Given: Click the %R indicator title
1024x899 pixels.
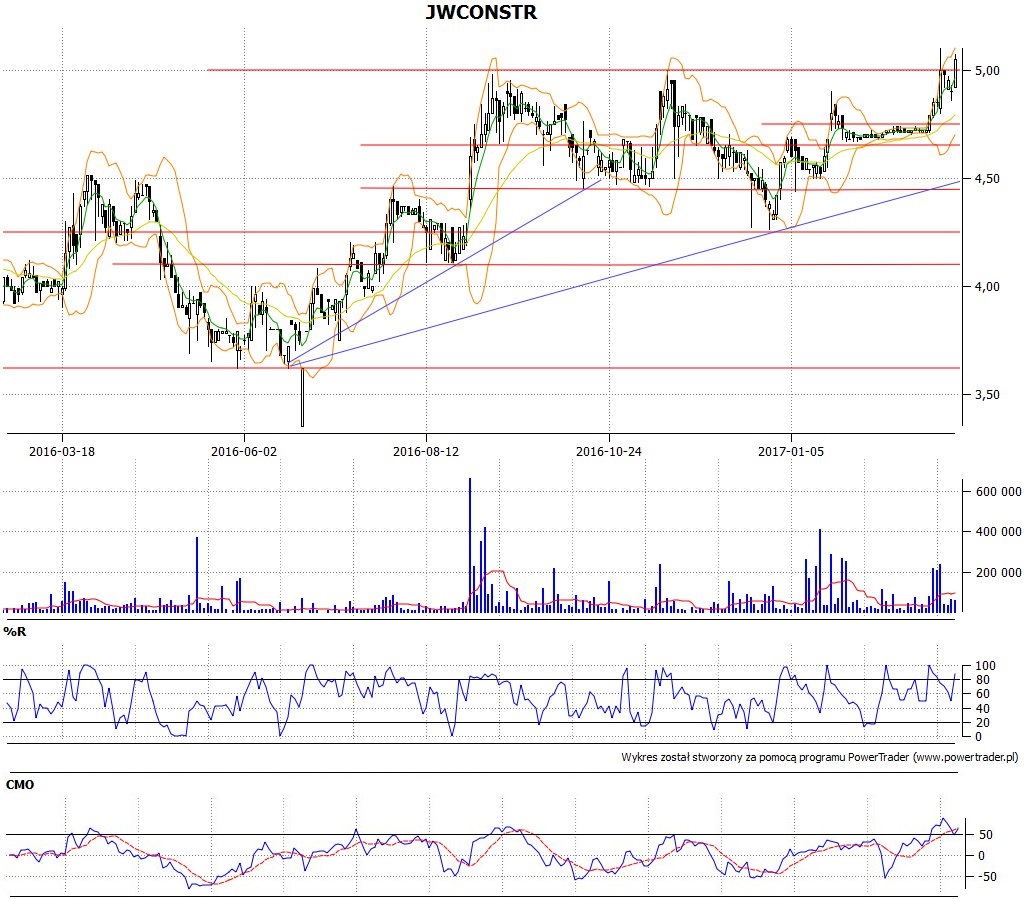Looking at the screenshot, I should (x=15, y=631).
